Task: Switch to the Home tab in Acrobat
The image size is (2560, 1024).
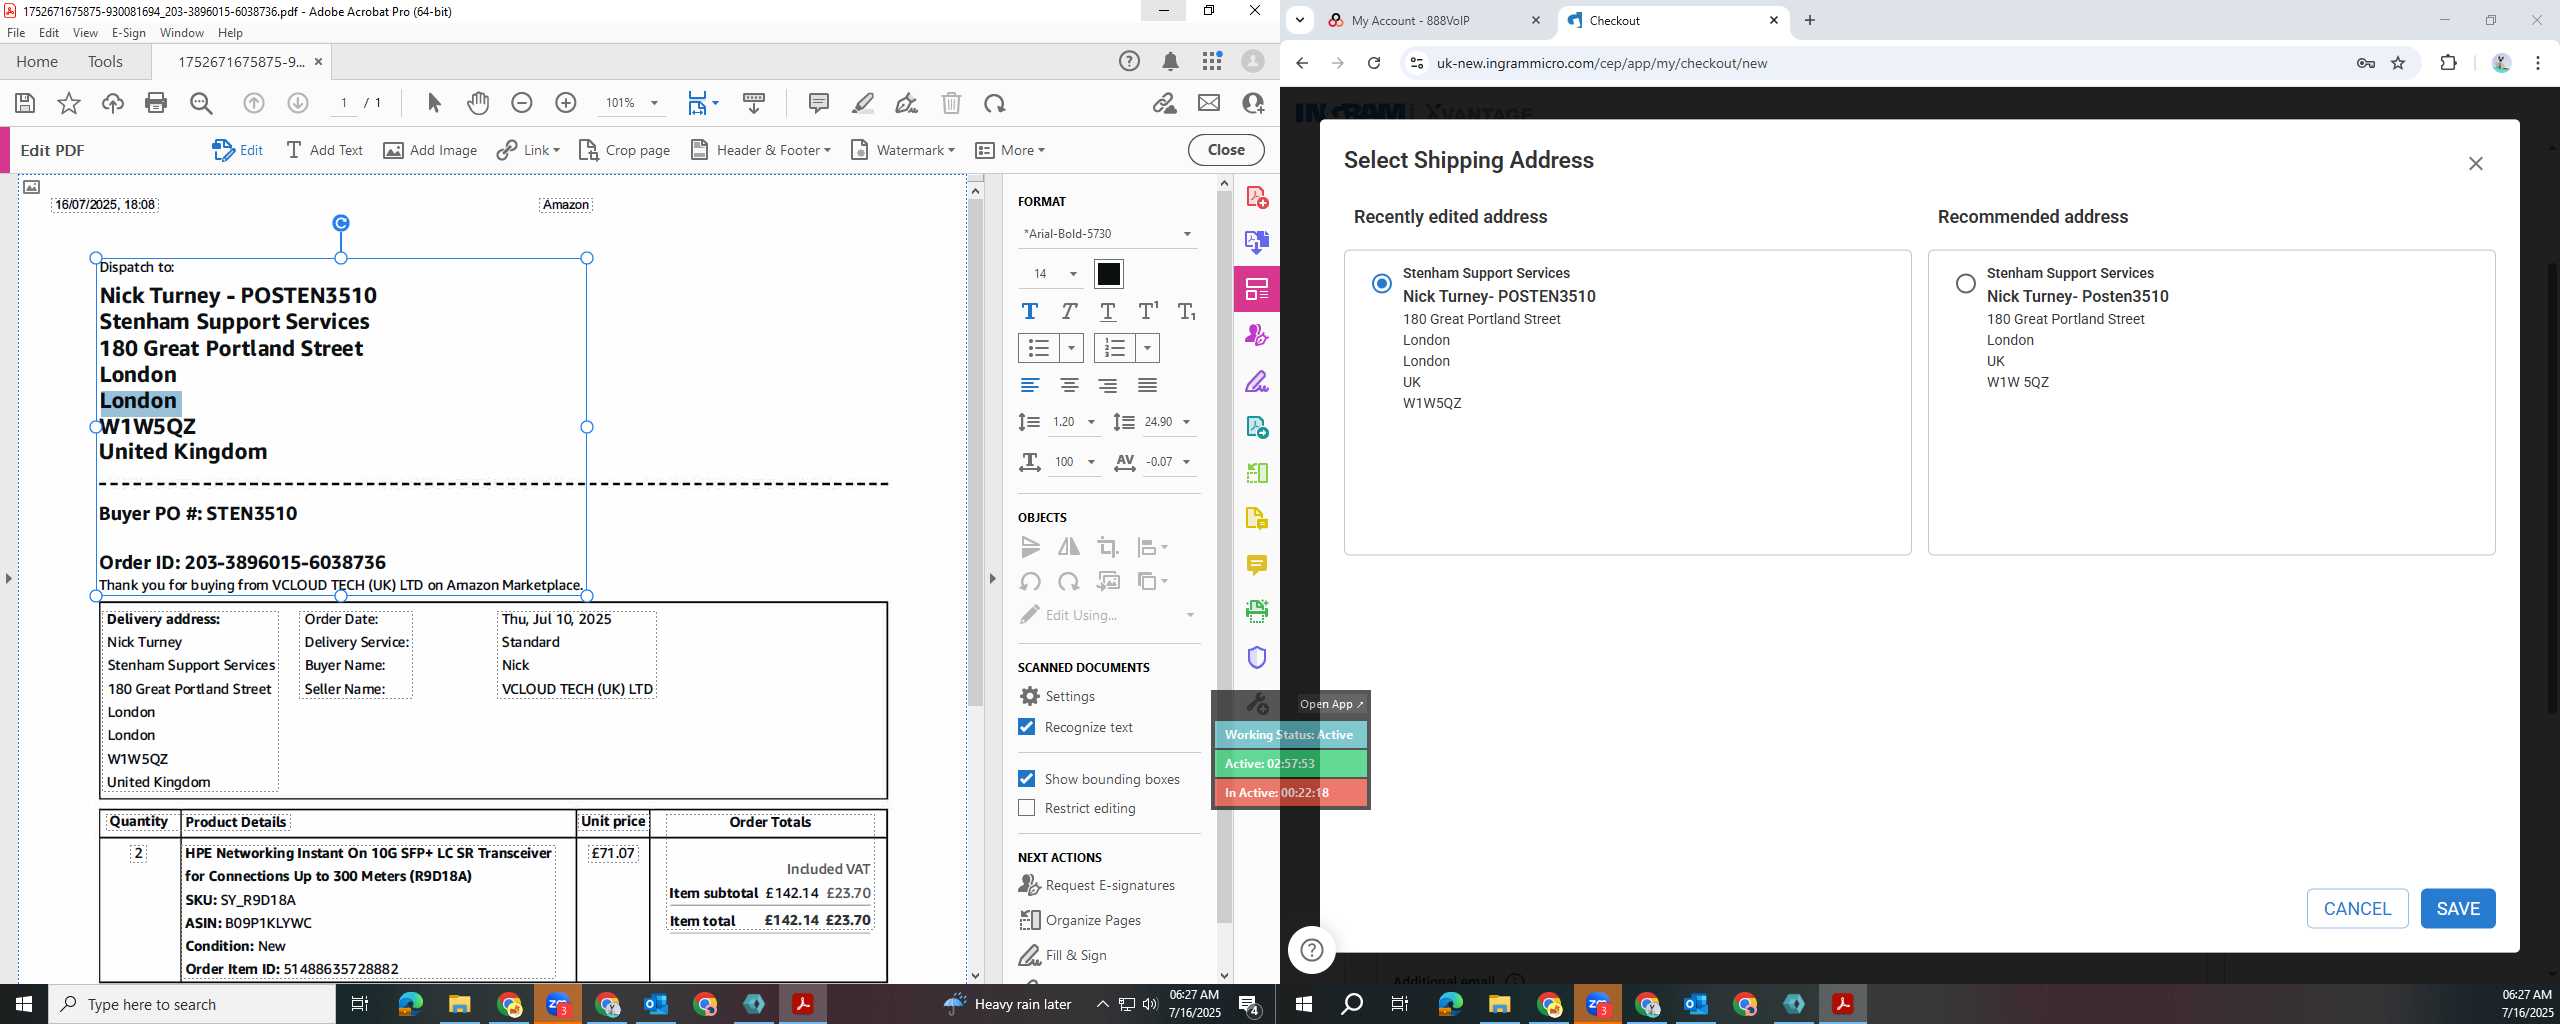Action: [x=37, y=62]
